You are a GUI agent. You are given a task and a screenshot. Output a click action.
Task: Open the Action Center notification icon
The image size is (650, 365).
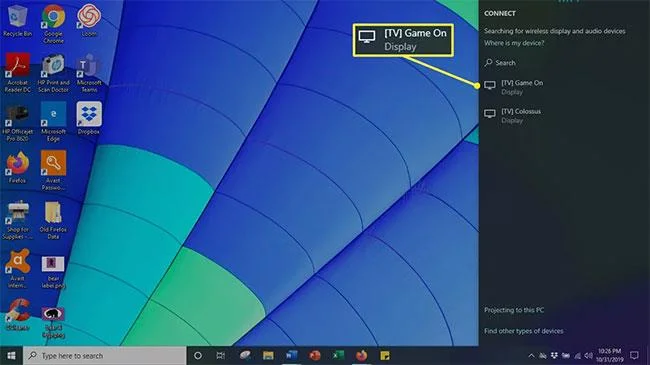coord(634,355)
